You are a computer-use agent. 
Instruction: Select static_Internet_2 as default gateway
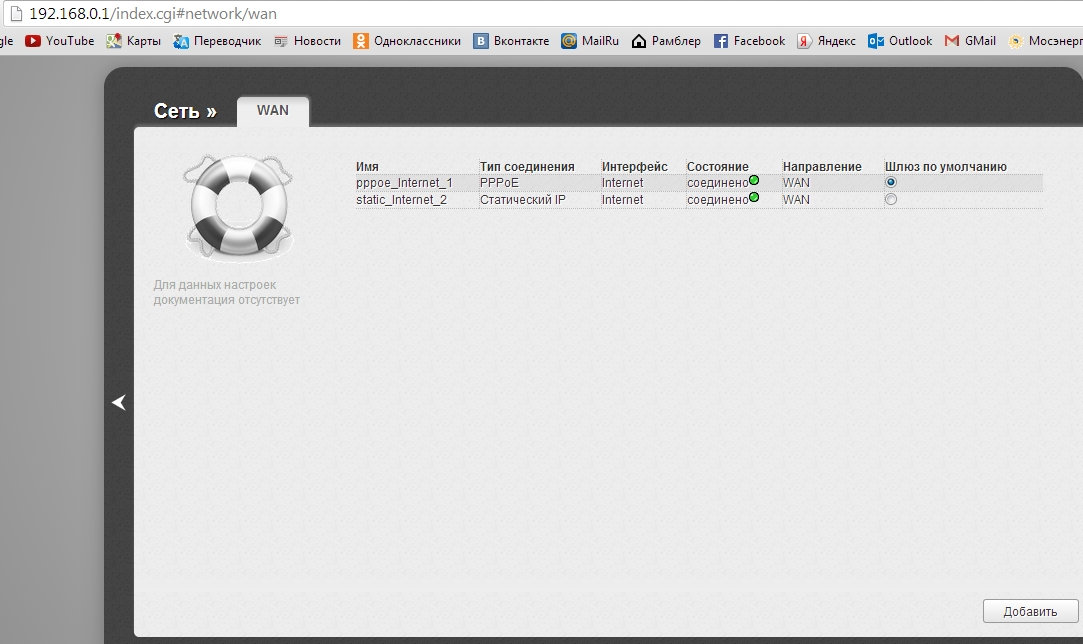(891, 200)
